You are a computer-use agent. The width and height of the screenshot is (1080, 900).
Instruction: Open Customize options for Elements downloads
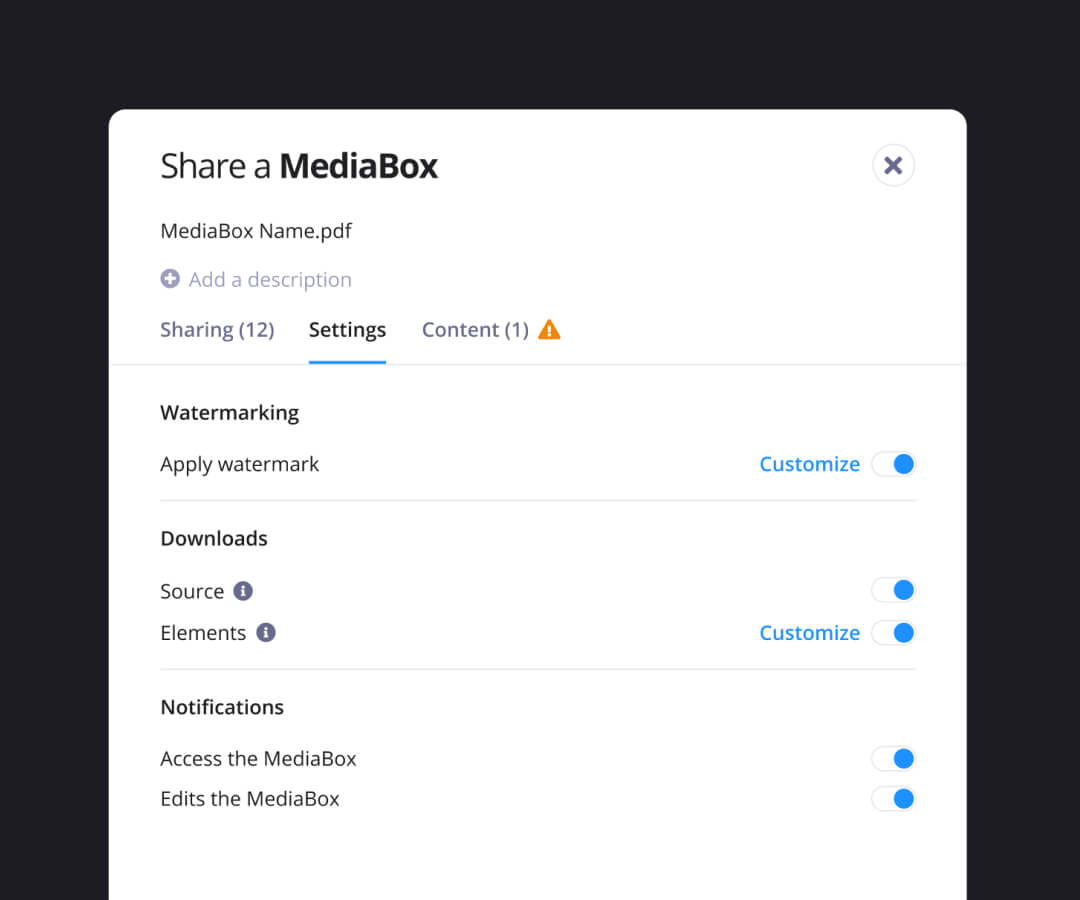pos(810,632)
